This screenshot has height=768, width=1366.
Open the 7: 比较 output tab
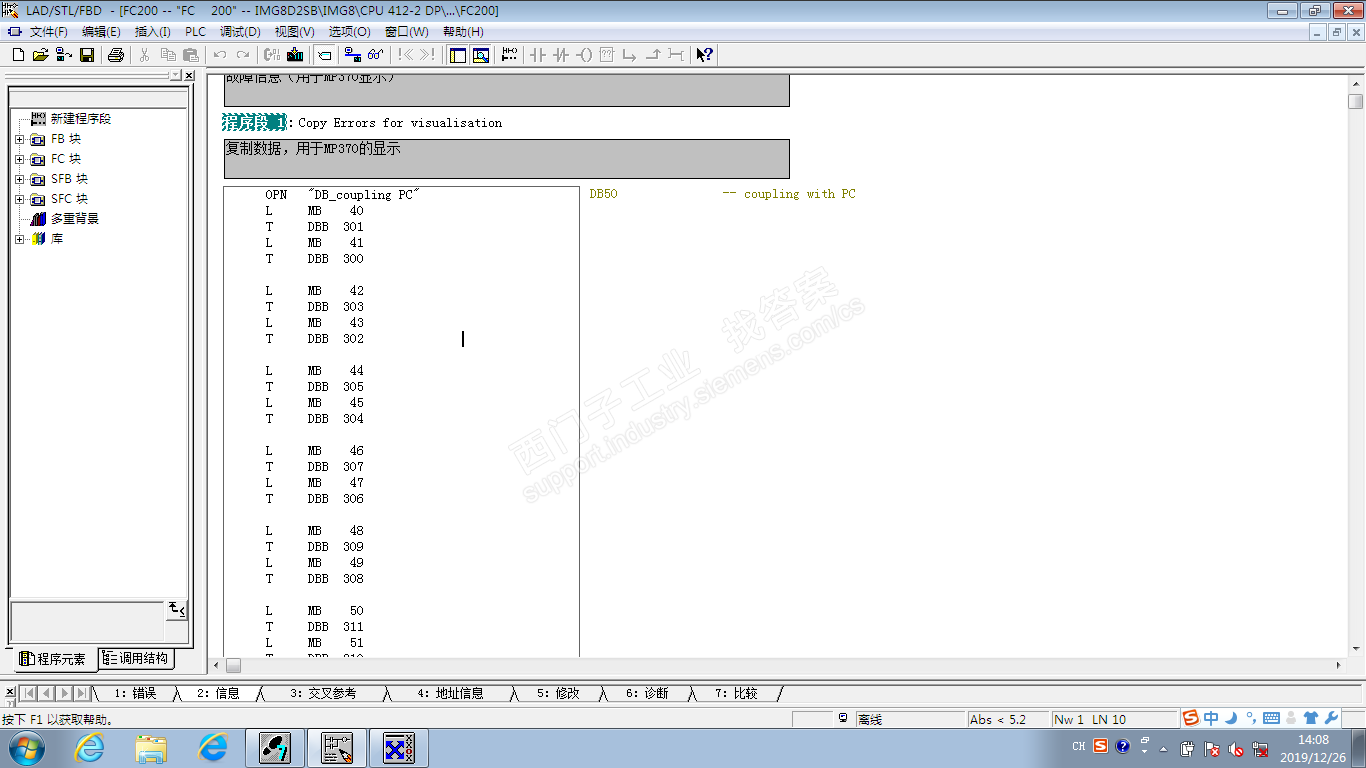tap(736, 693)
